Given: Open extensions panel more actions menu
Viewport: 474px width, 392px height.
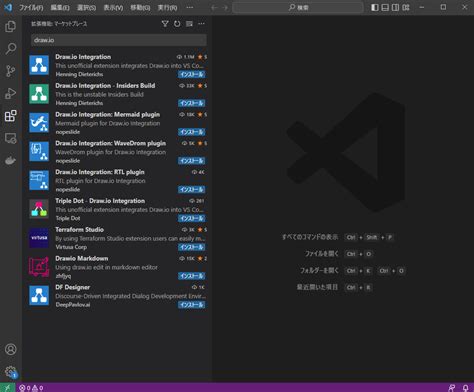Looking at the screenshot, I should 201,24.
